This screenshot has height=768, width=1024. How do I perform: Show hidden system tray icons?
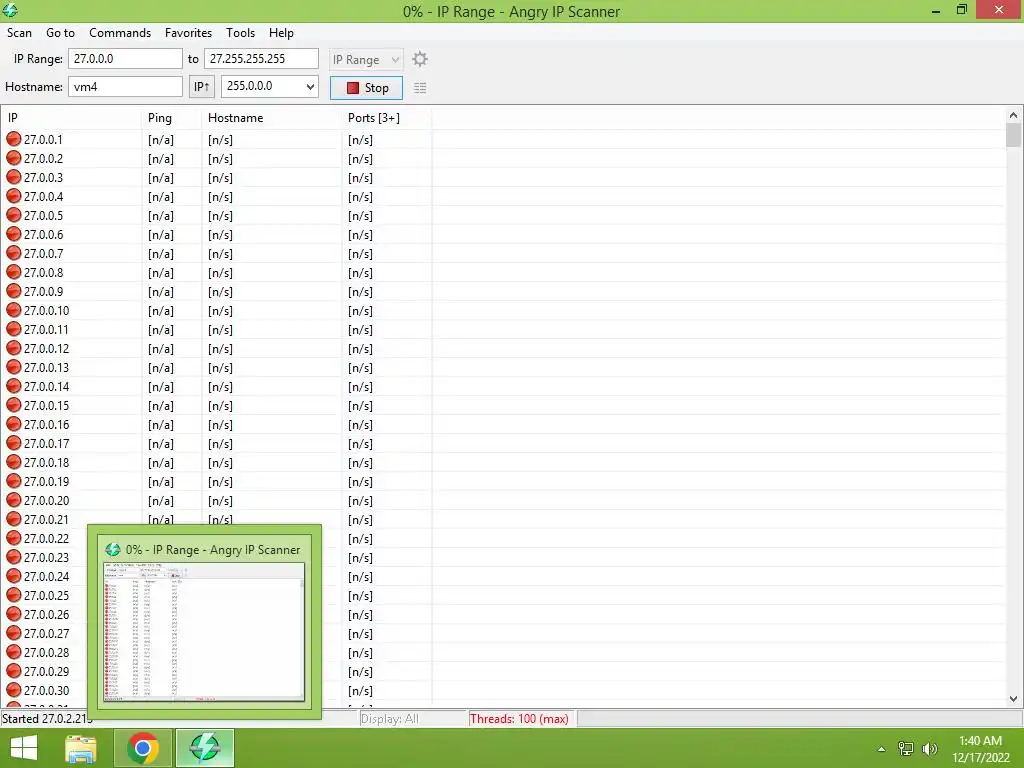pos(882,749)
